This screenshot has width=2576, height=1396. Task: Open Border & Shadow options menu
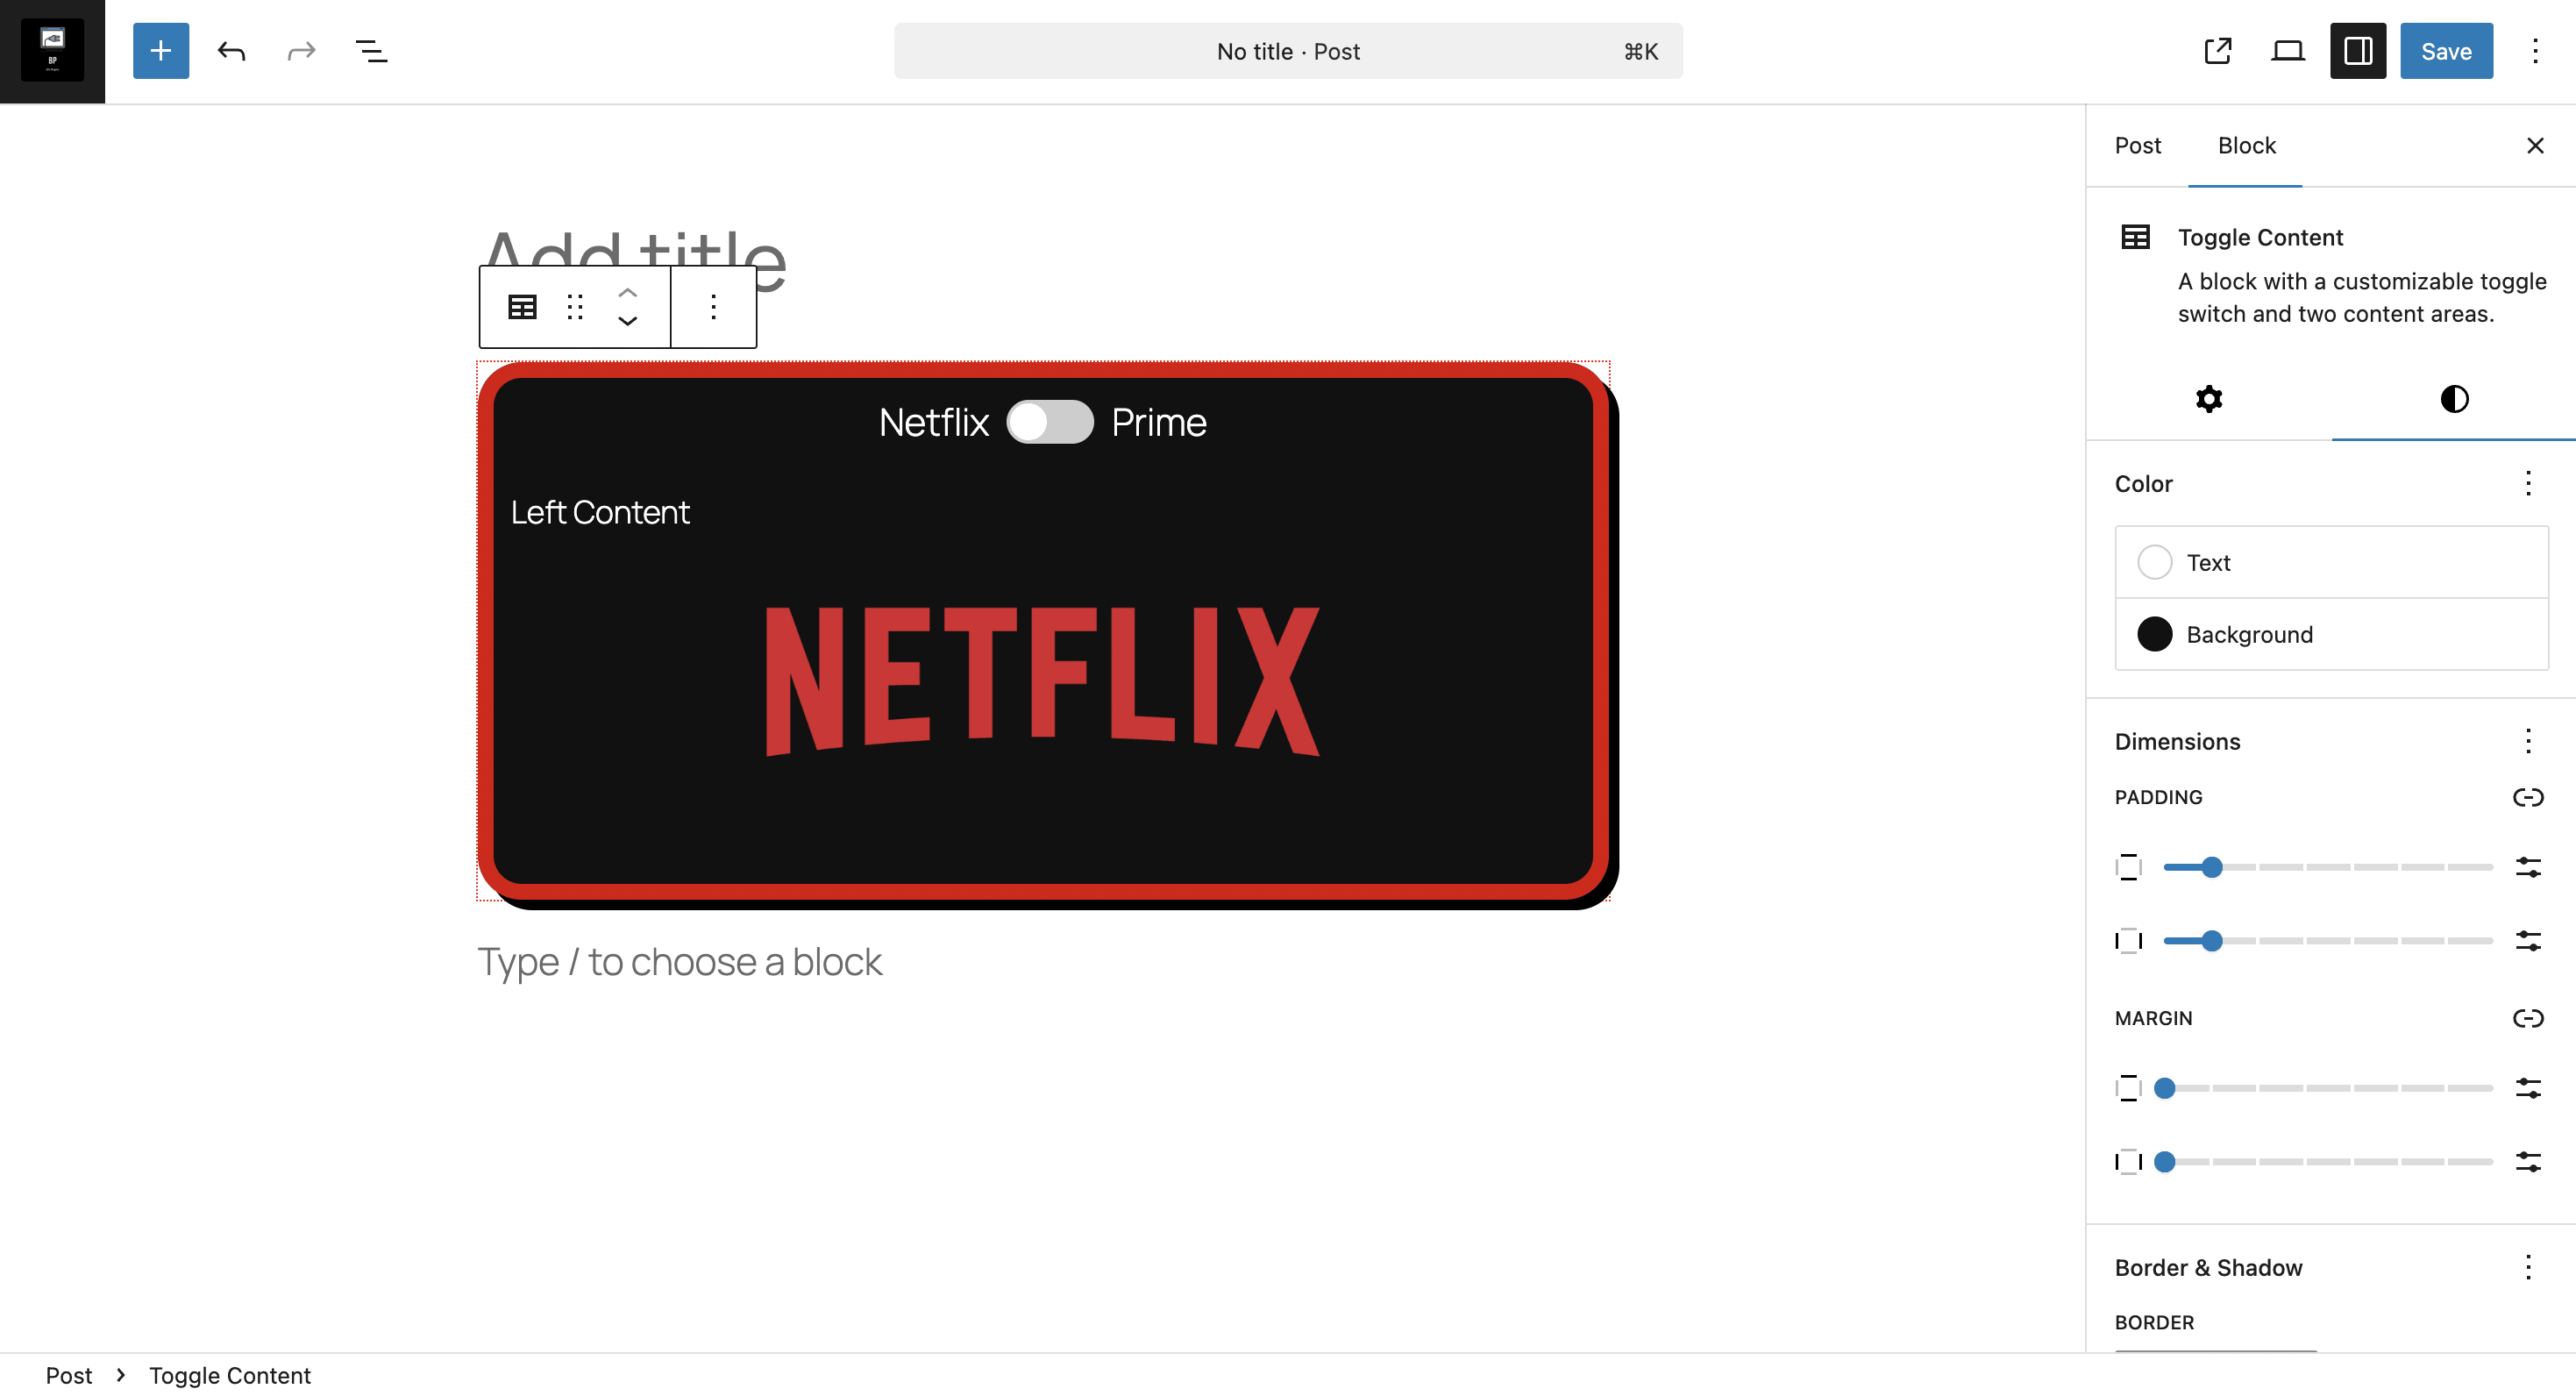[x=2528, y=1268]
